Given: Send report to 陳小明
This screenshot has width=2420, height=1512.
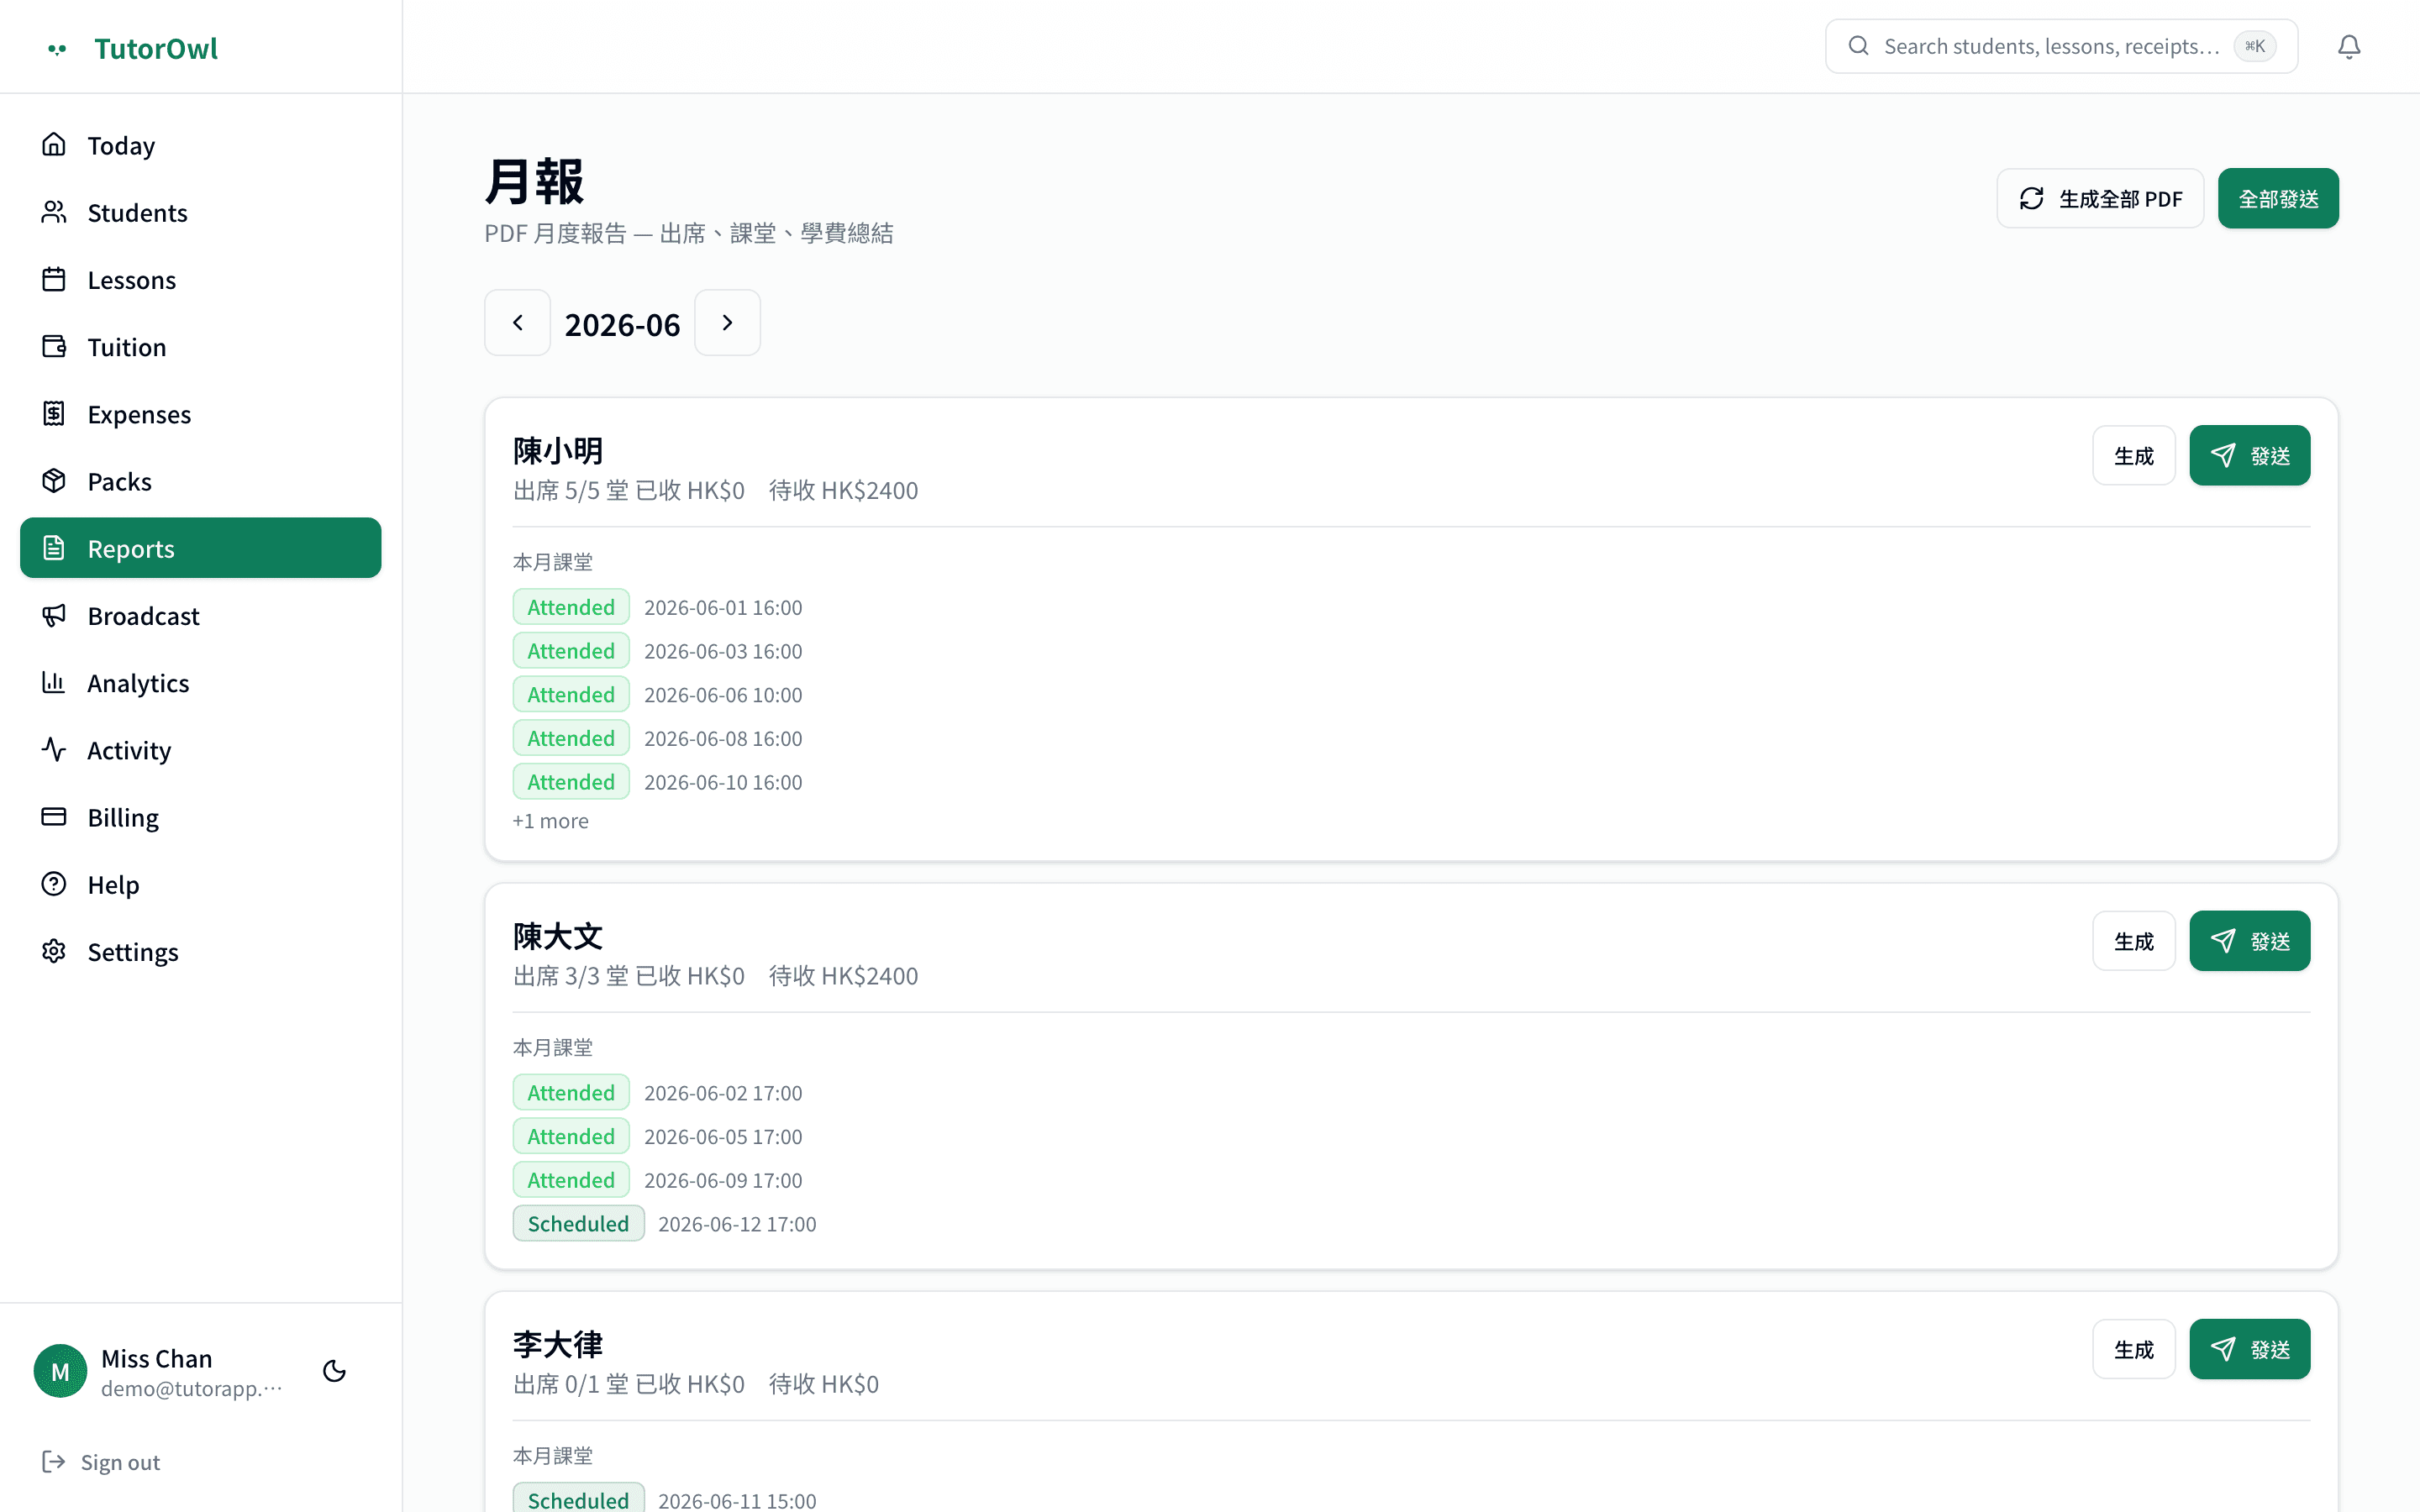Looking at the screenshot, I should (x=2250, y=455).
